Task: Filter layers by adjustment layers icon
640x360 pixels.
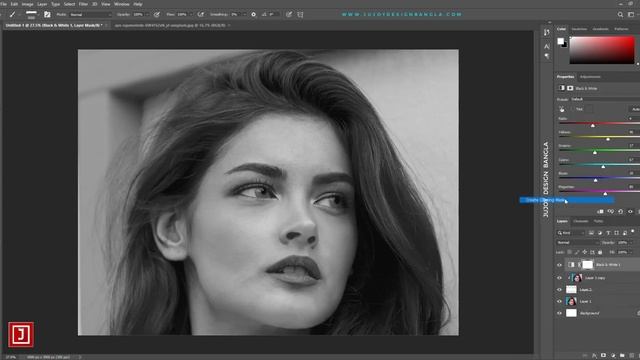Action: pyautogui.click(x=600, y=233)
